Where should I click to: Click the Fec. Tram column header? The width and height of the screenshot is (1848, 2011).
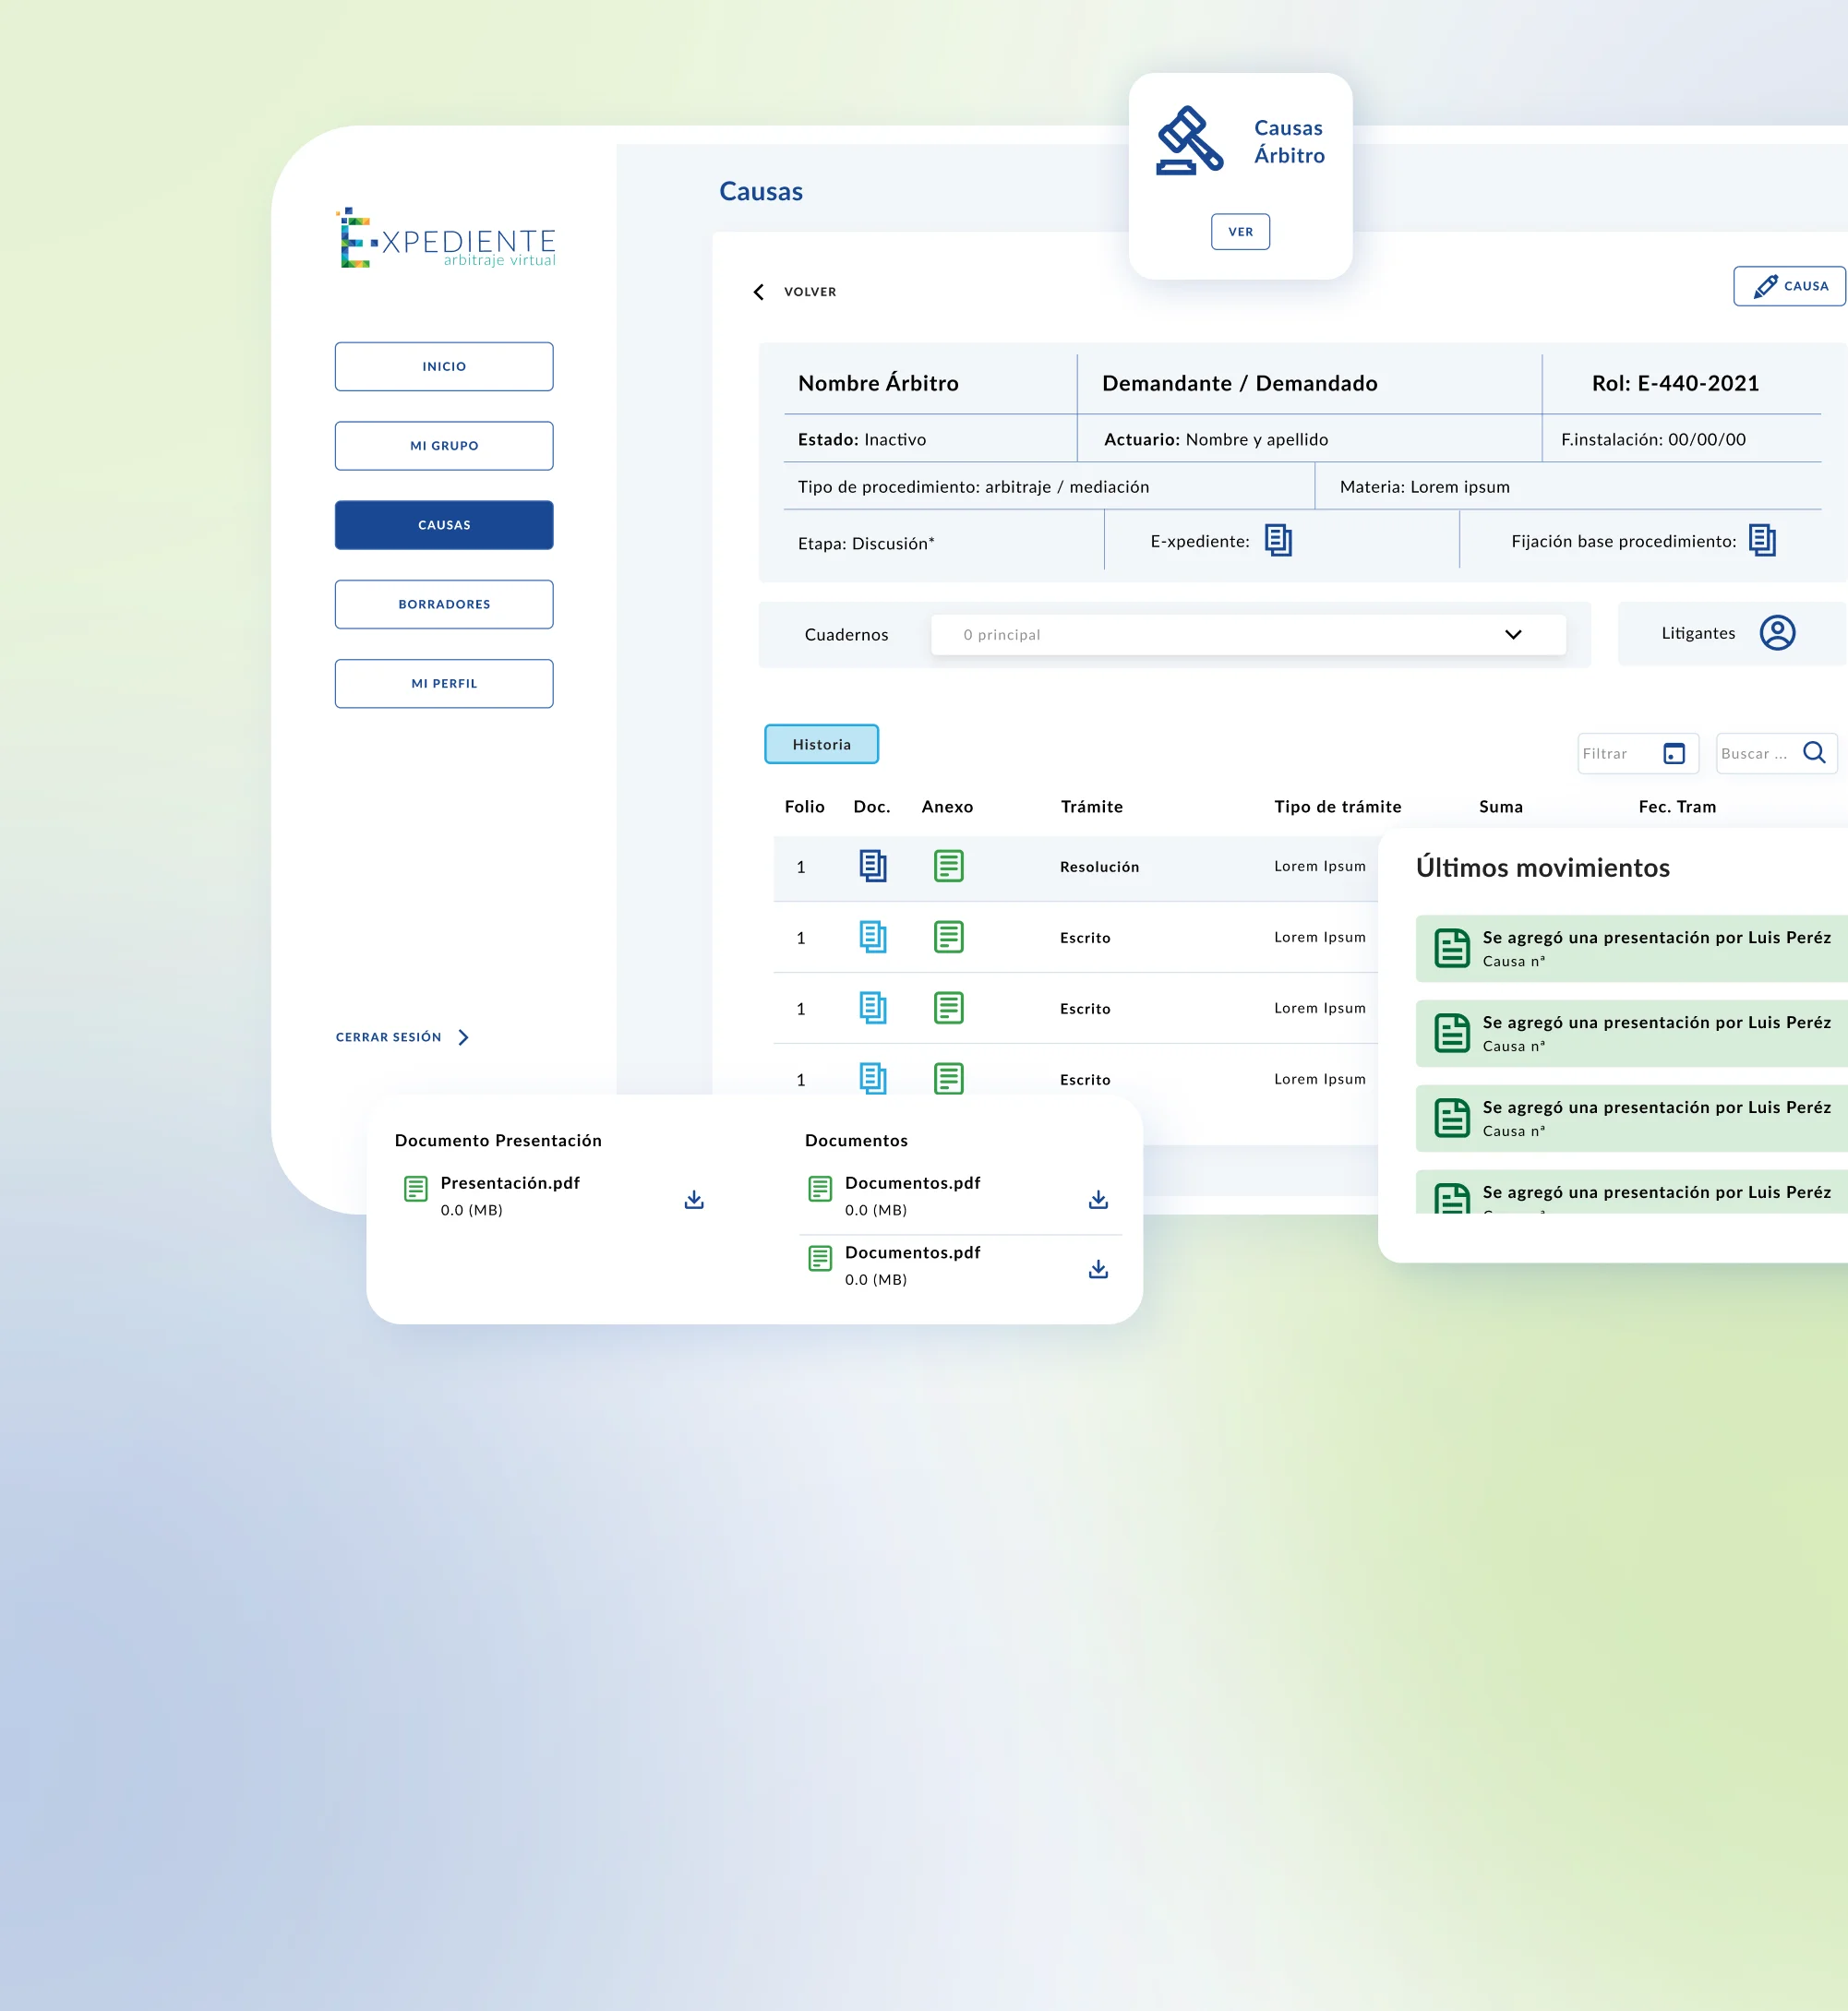click(x=1677, y=806)
